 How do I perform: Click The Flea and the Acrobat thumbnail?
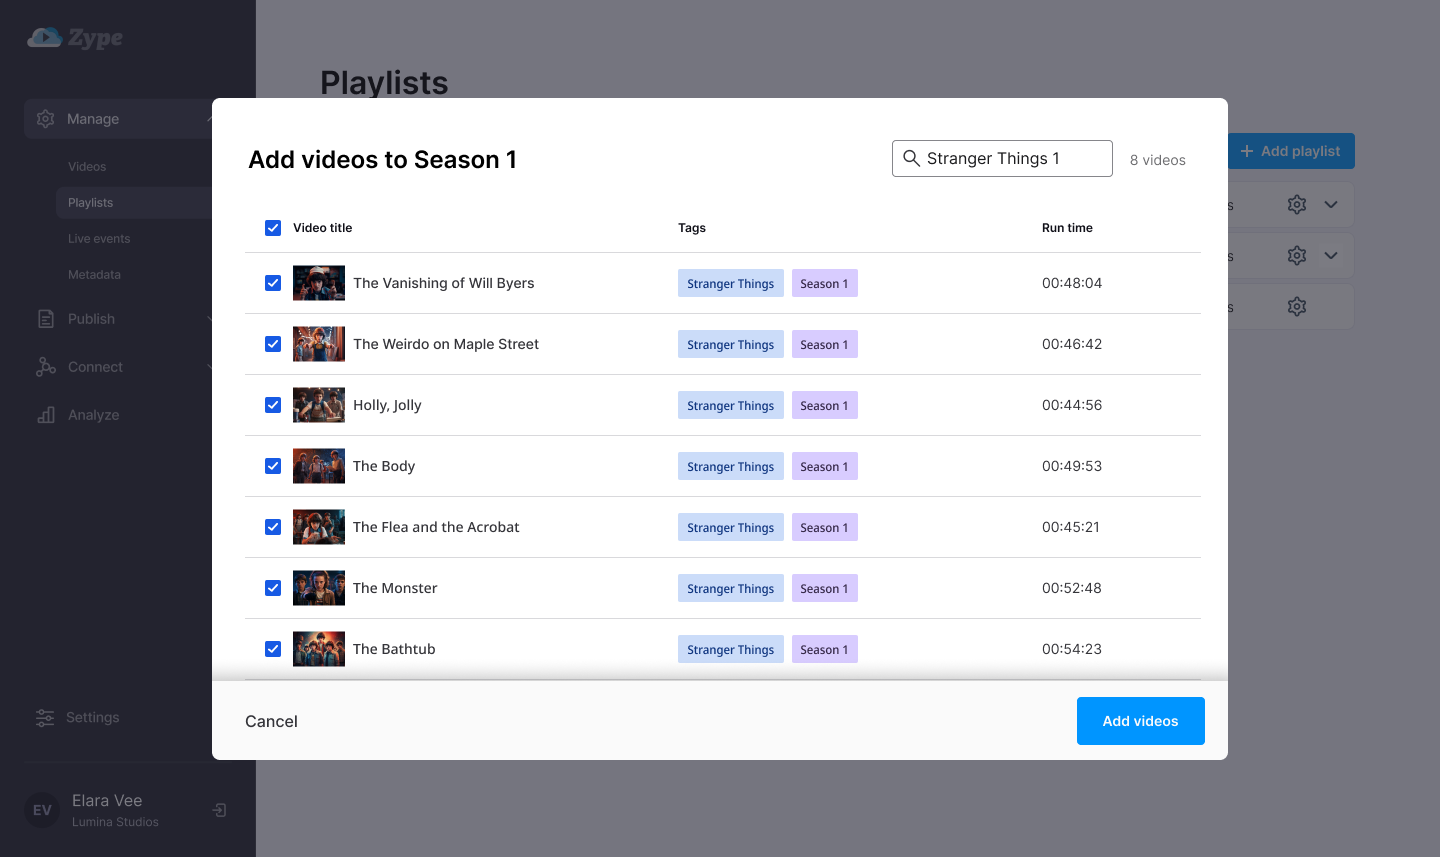tap(319, 527)
